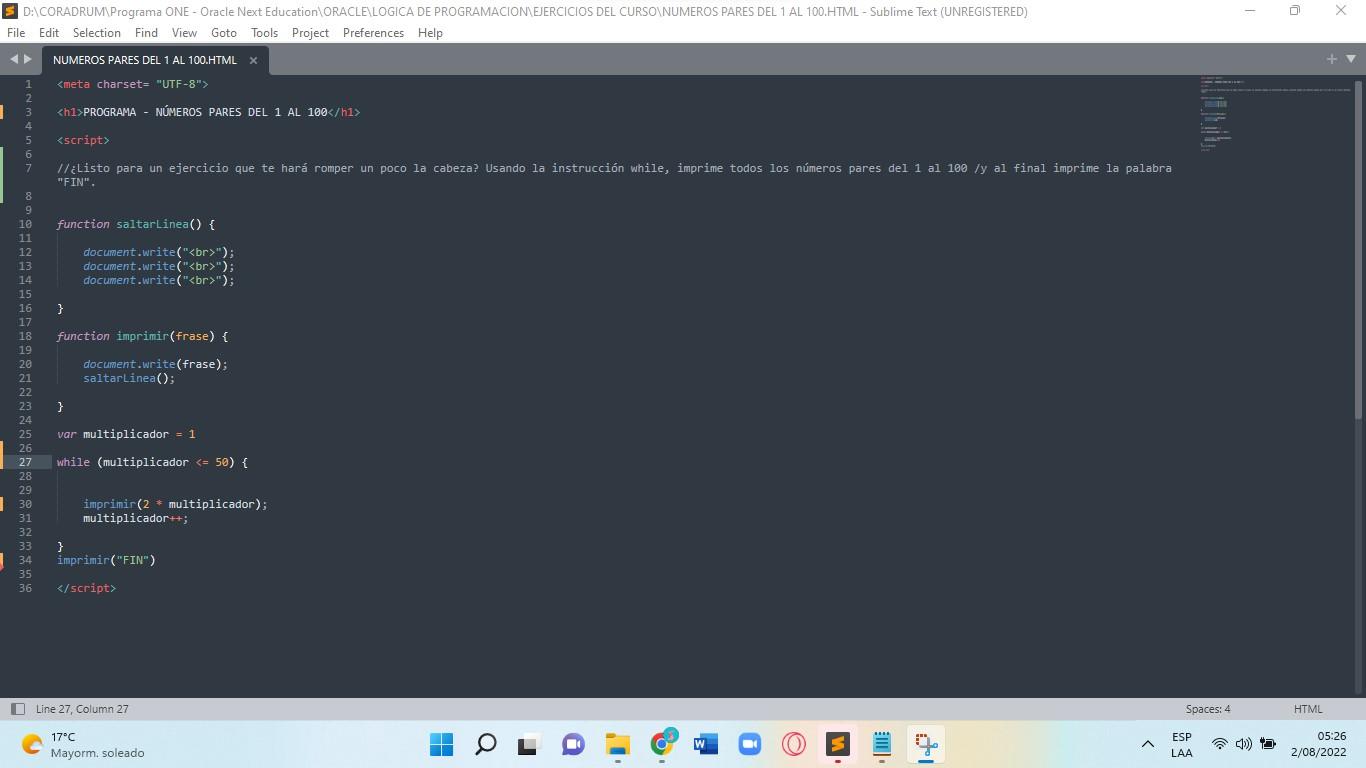The image size is (1366, 768).
Task: Click the '<meta charset= "UTF-8">' line
Action: 132,84
